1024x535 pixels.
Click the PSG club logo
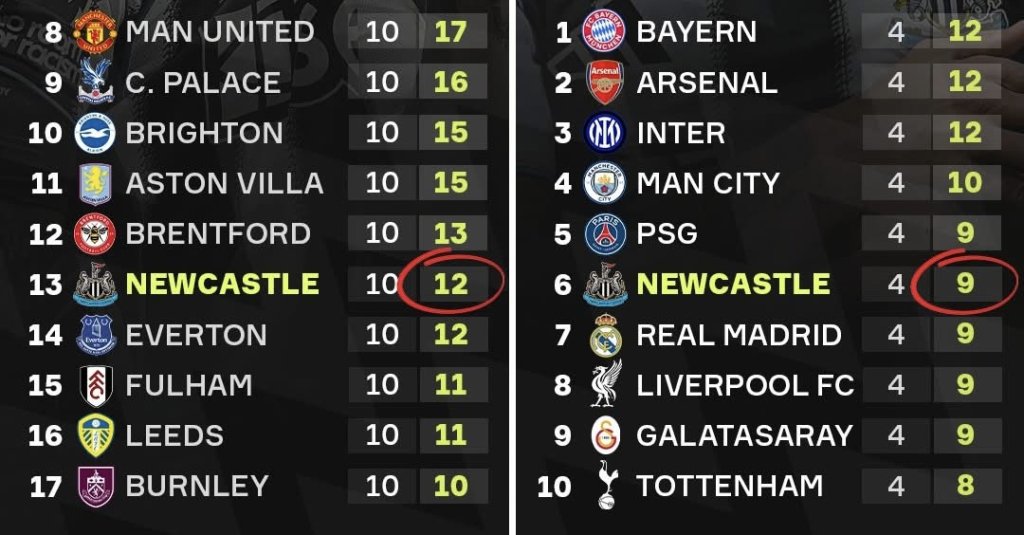pos(604,234)
